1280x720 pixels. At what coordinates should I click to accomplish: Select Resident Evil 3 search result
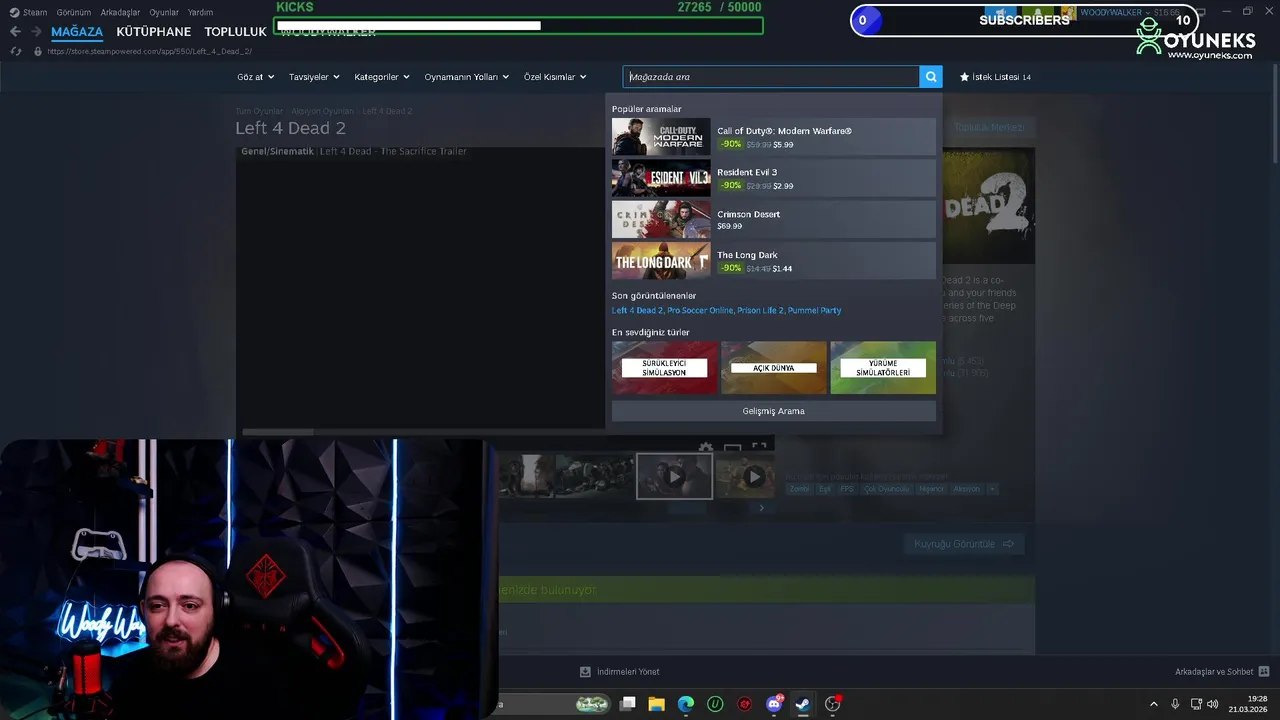[774, 178]
